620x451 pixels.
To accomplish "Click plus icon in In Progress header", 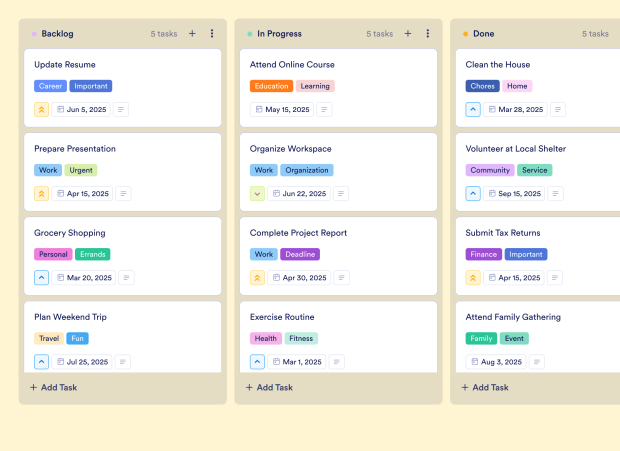I will pos(408,34).
